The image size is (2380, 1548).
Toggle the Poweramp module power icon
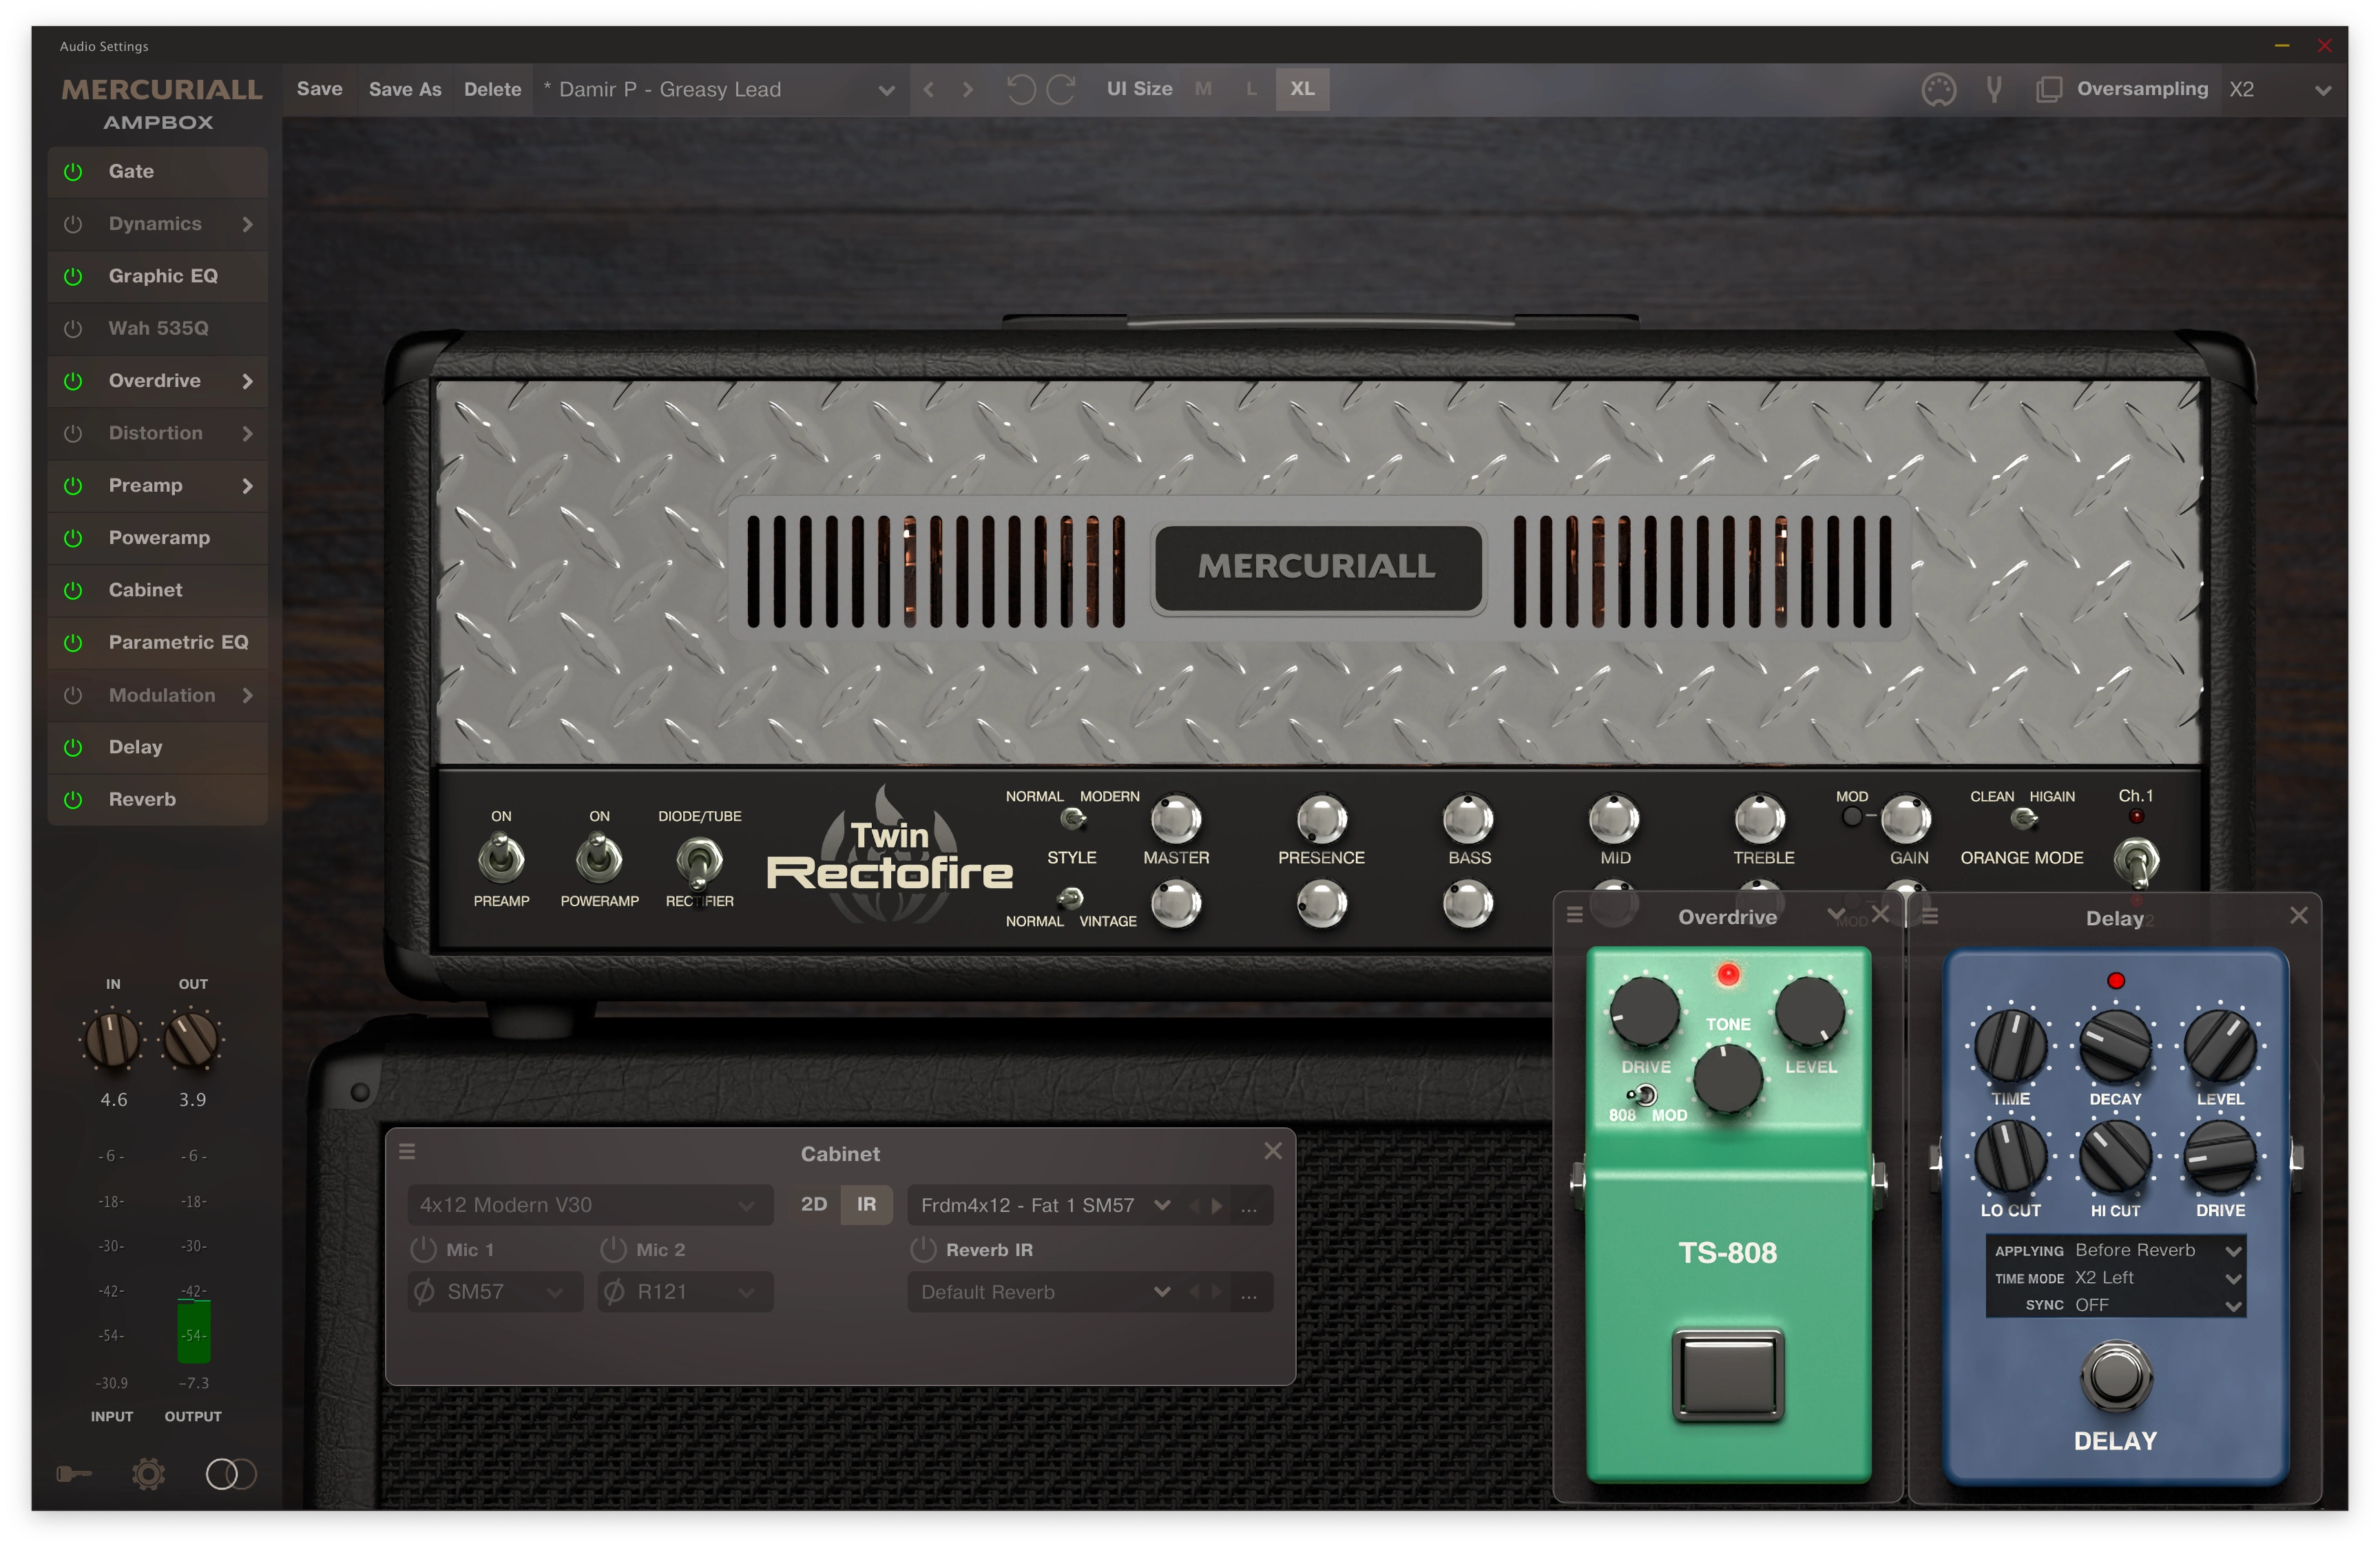73,538
